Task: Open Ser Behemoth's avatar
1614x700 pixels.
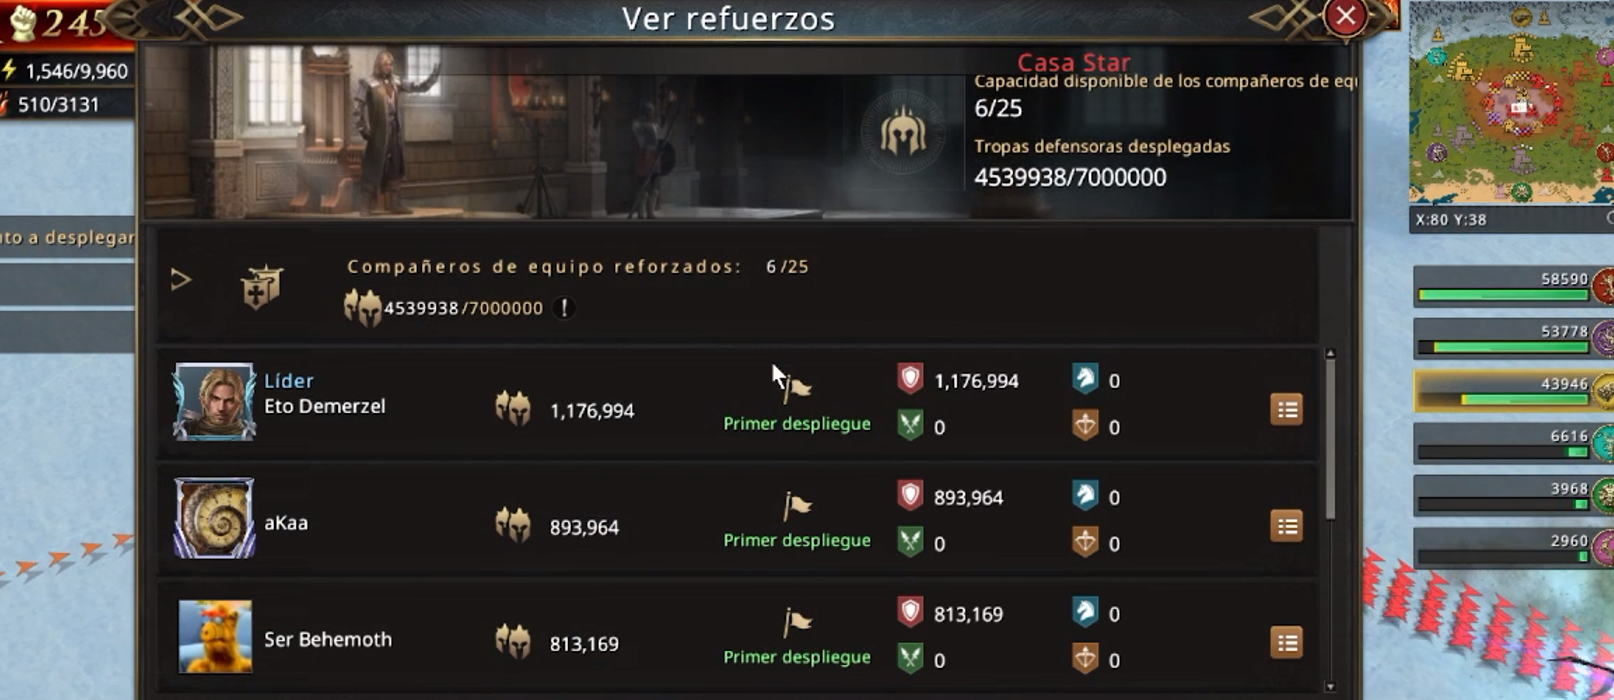Action: click(x=215, y=637)
